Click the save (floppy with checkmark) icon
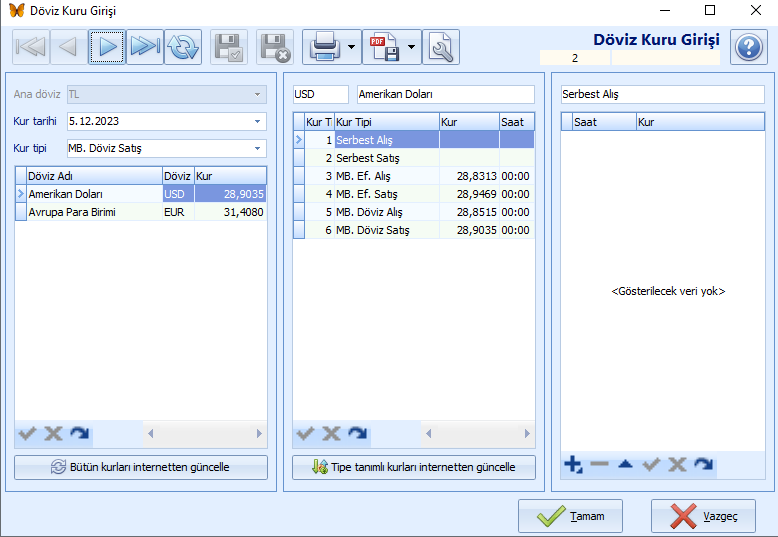 pyautogui.click(x=229, y=47)
